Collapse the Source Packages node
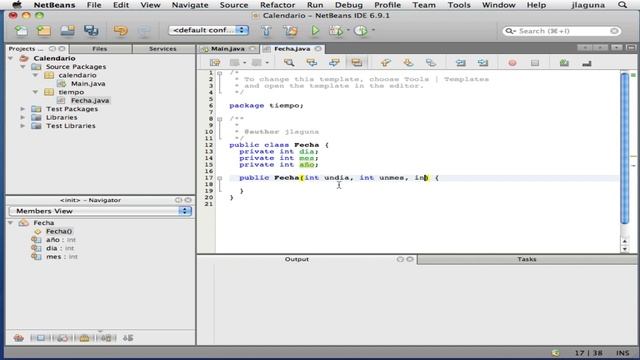Viewport: 640px width, 360px height. [x=23, y=67]
